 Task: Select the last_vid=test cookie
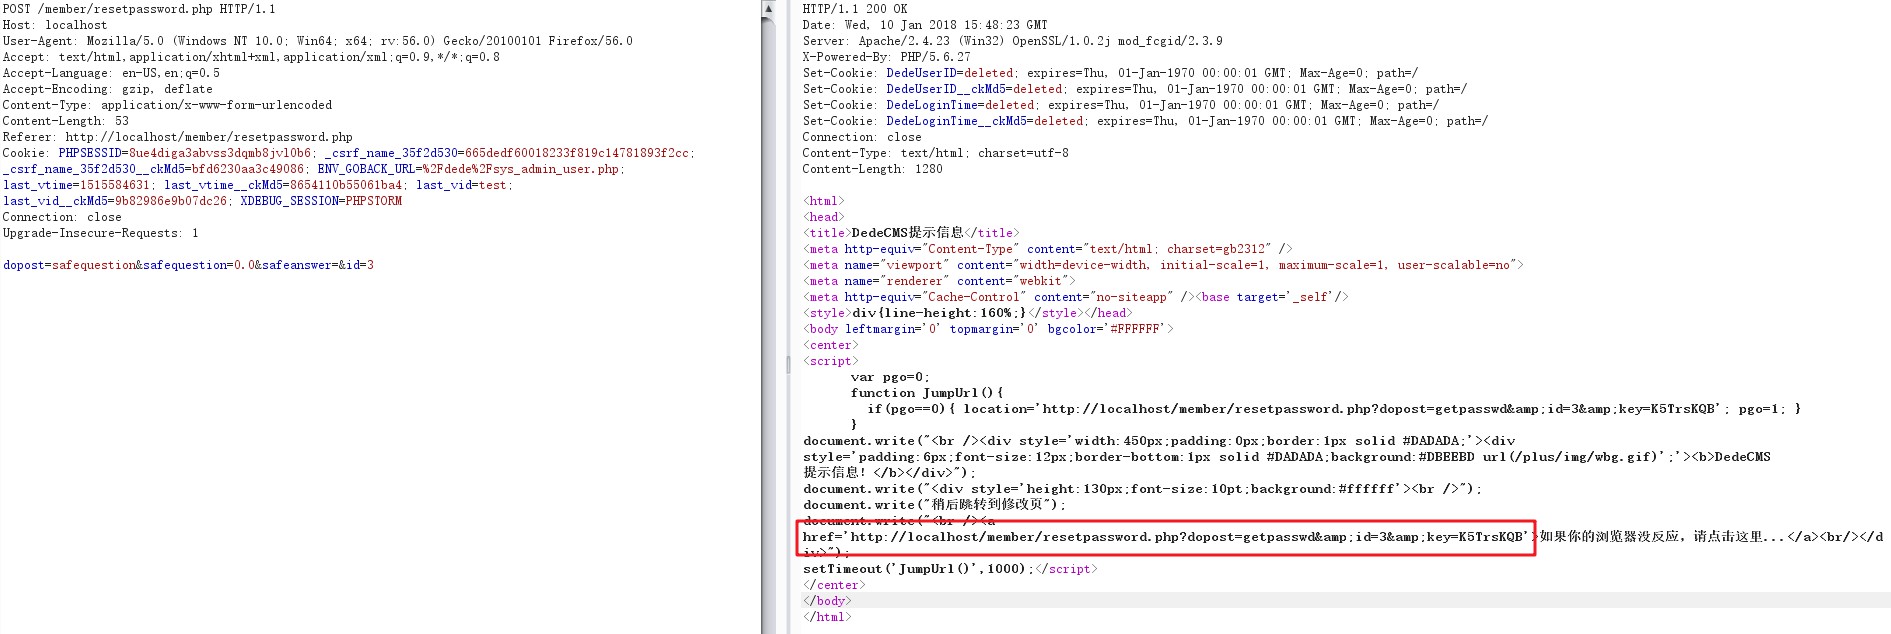(463, 185)
